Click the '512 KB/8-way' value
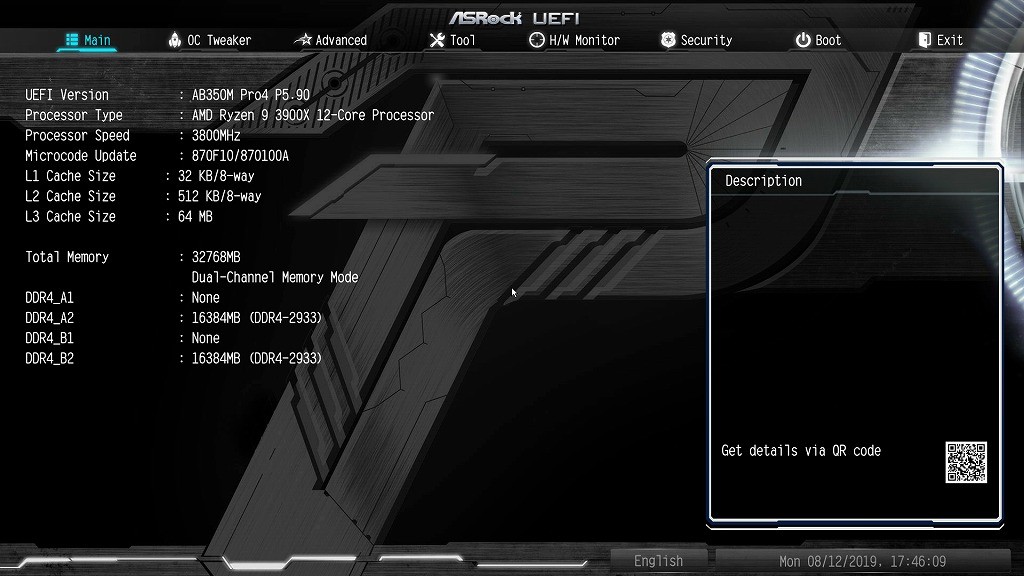 click(x=219, y=196)
